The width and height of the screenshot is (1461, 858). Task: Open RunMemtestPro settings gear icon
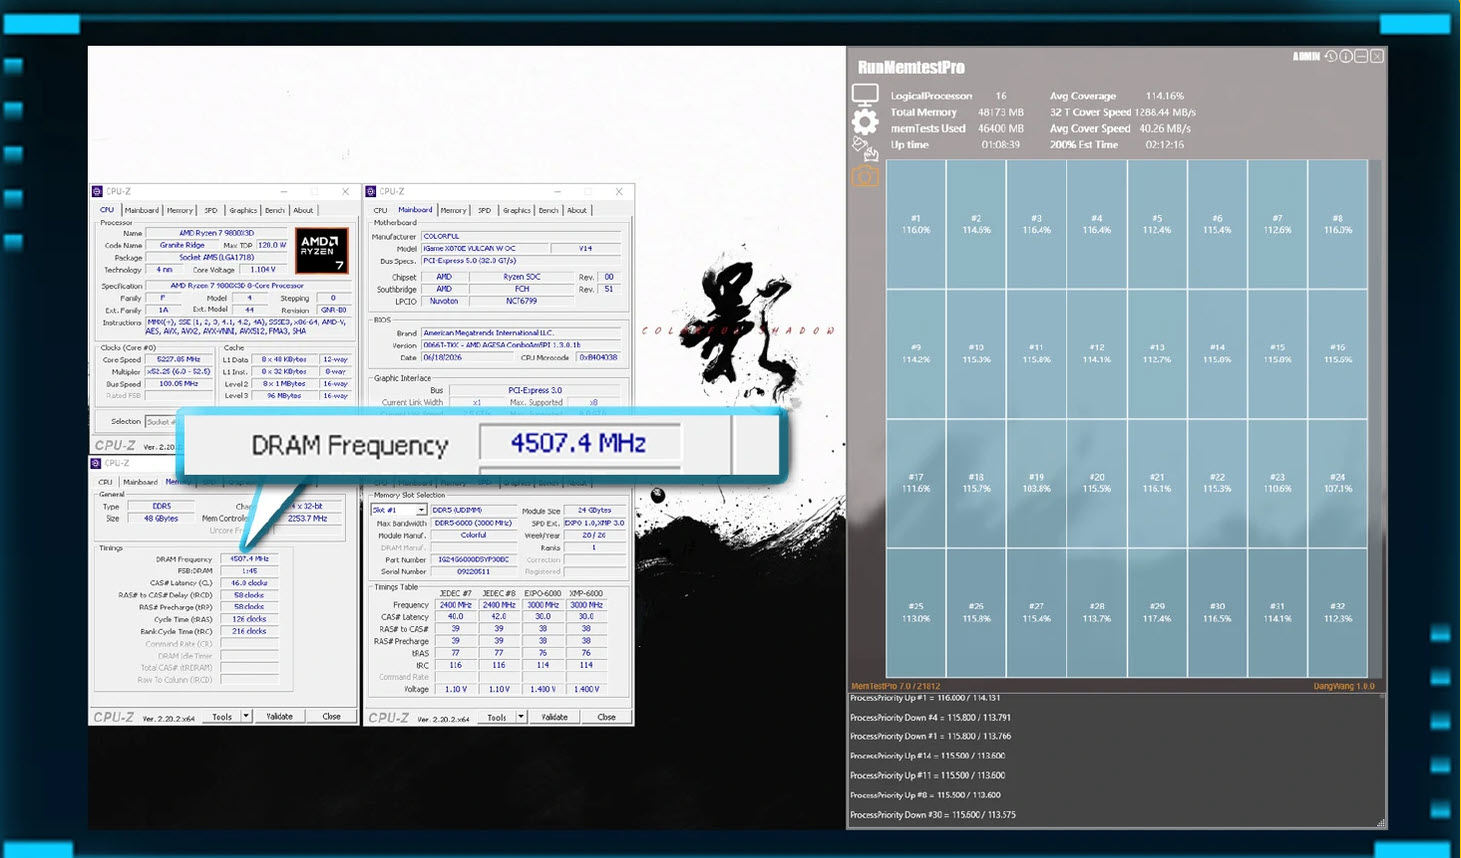(865, 122)
